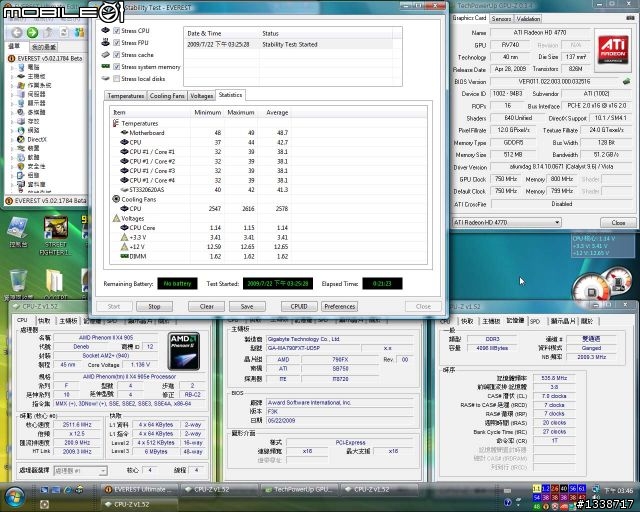Select the SPD tab in the CPU-Z memory window
The width and height of the screenshot is (640, 512).
[x=535, y=321]
